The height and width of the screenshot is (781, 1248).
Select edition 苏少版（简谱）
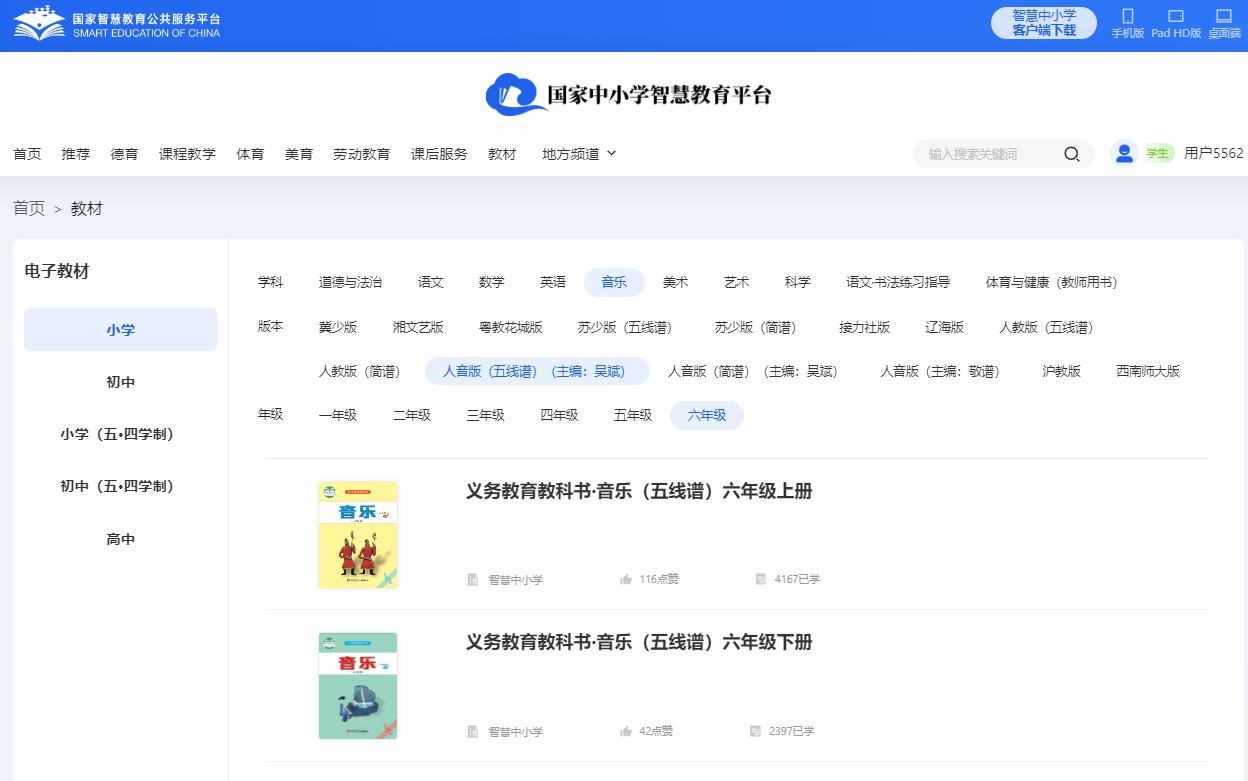[759, 327]
